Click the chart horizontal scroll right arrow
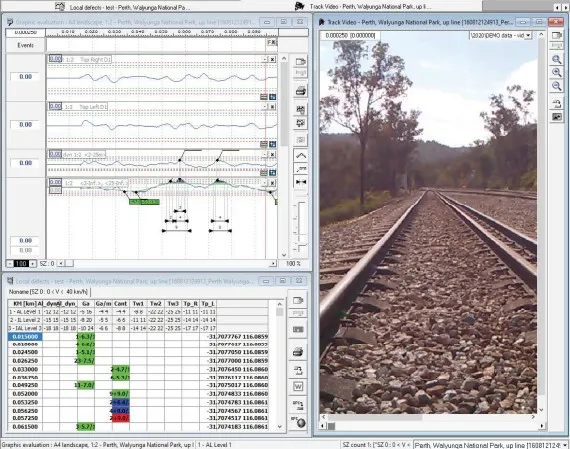 click(x=273, y=263)
